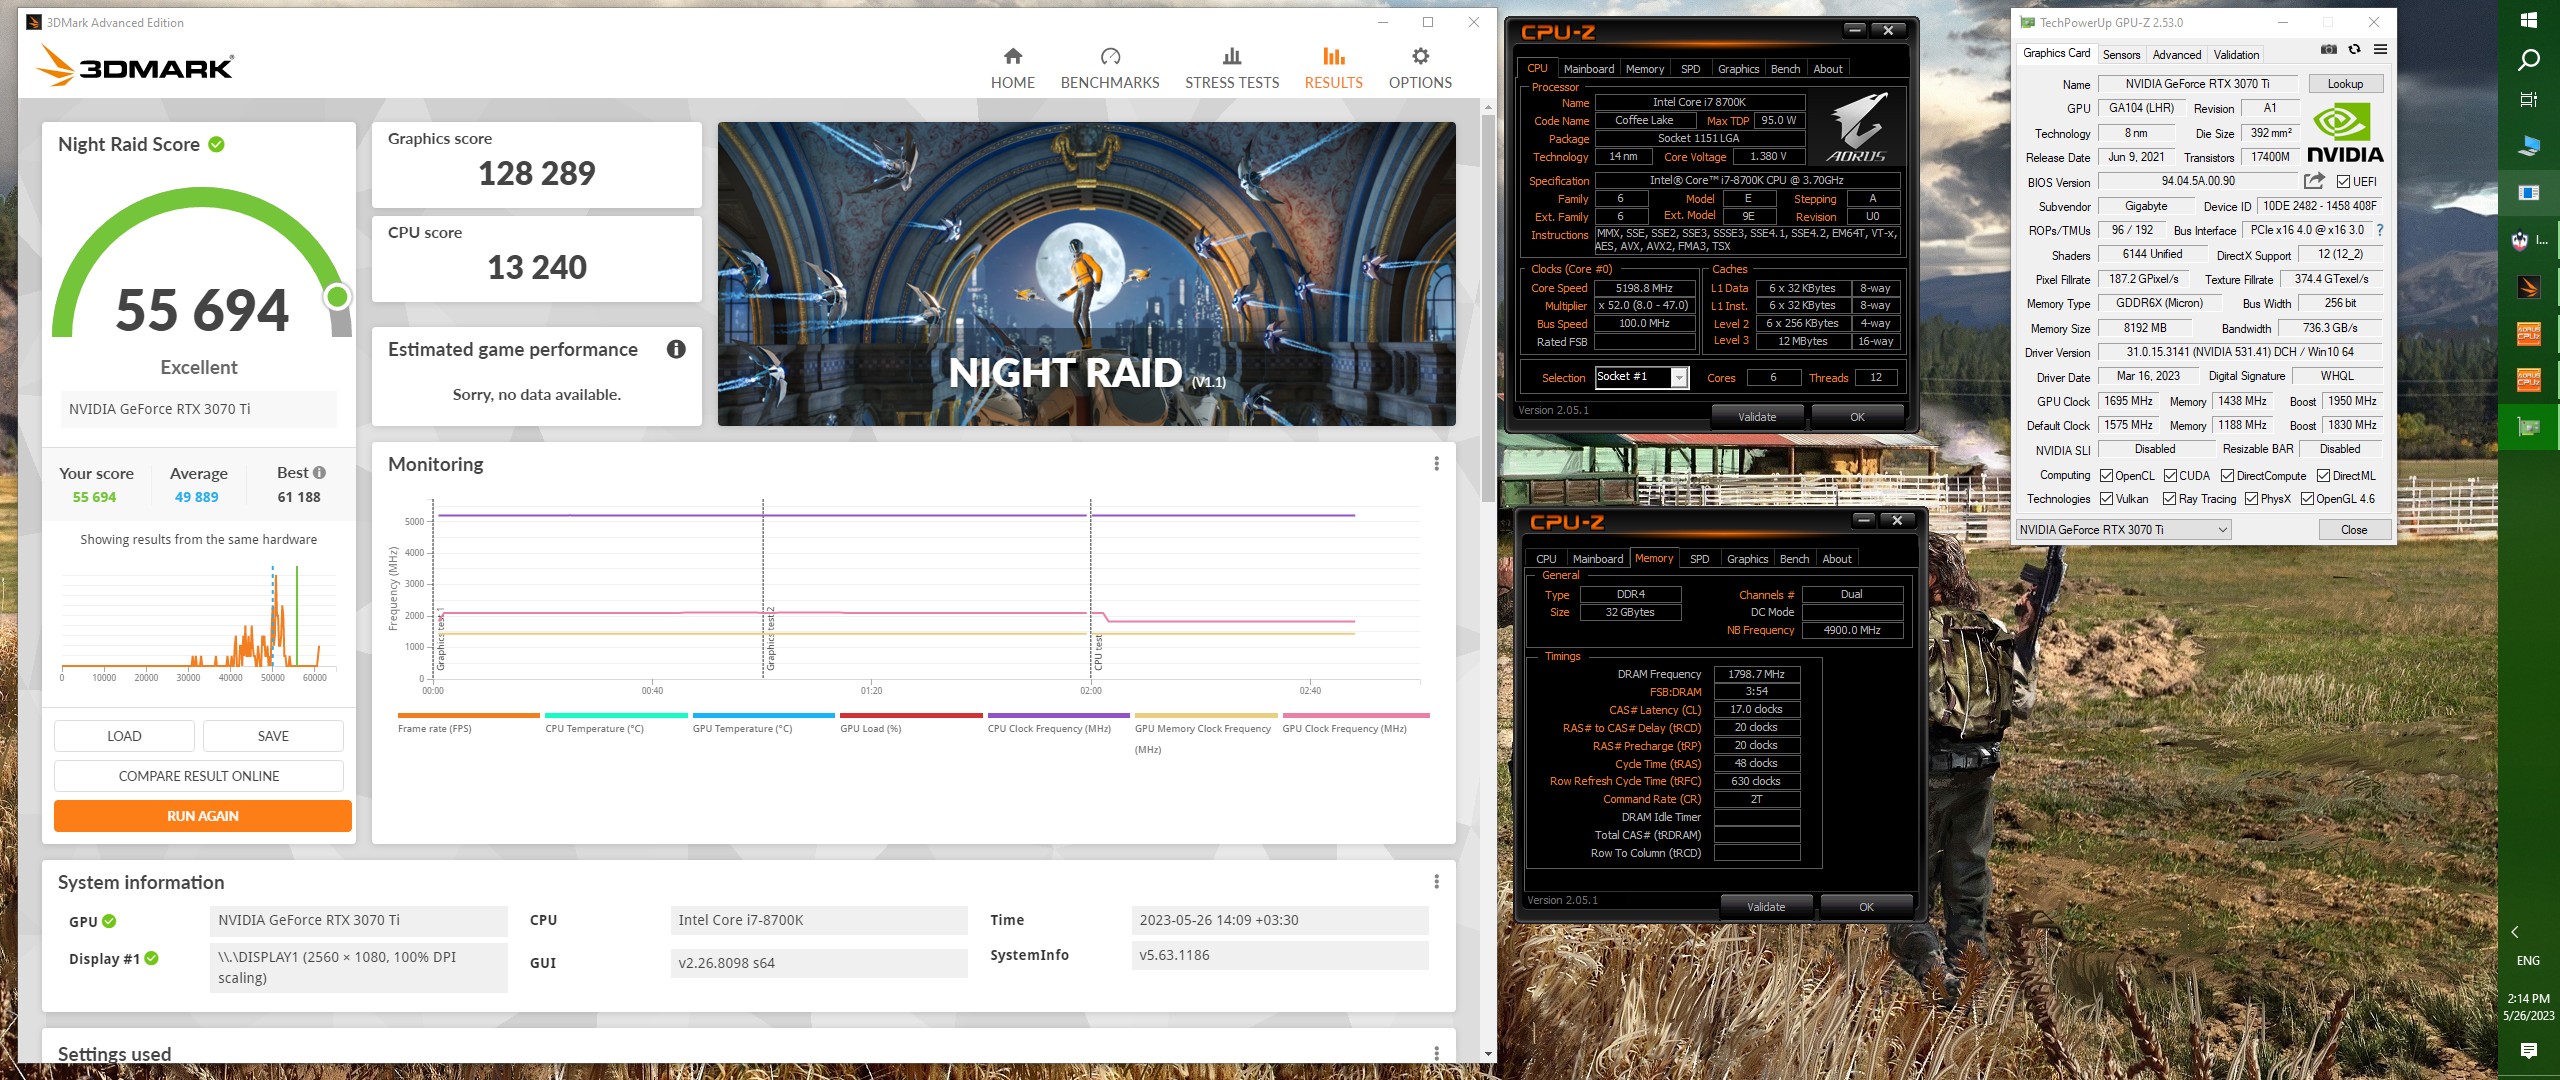Screen dimensions: 2560x1080
Task: Click OK in the lower CPU-Z window
Action: [1866, 907]
